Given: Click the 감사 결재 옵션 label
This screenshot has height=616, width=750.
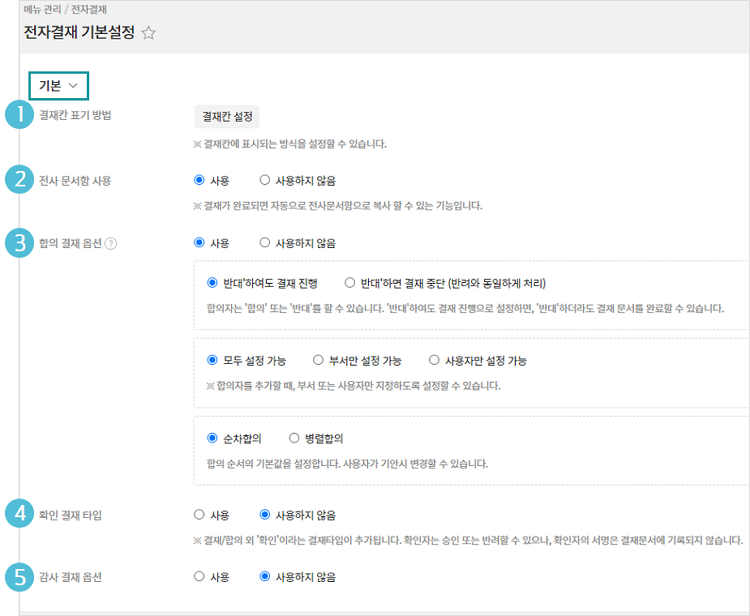Looking at the screenshot, I should (x=70, y=577).
